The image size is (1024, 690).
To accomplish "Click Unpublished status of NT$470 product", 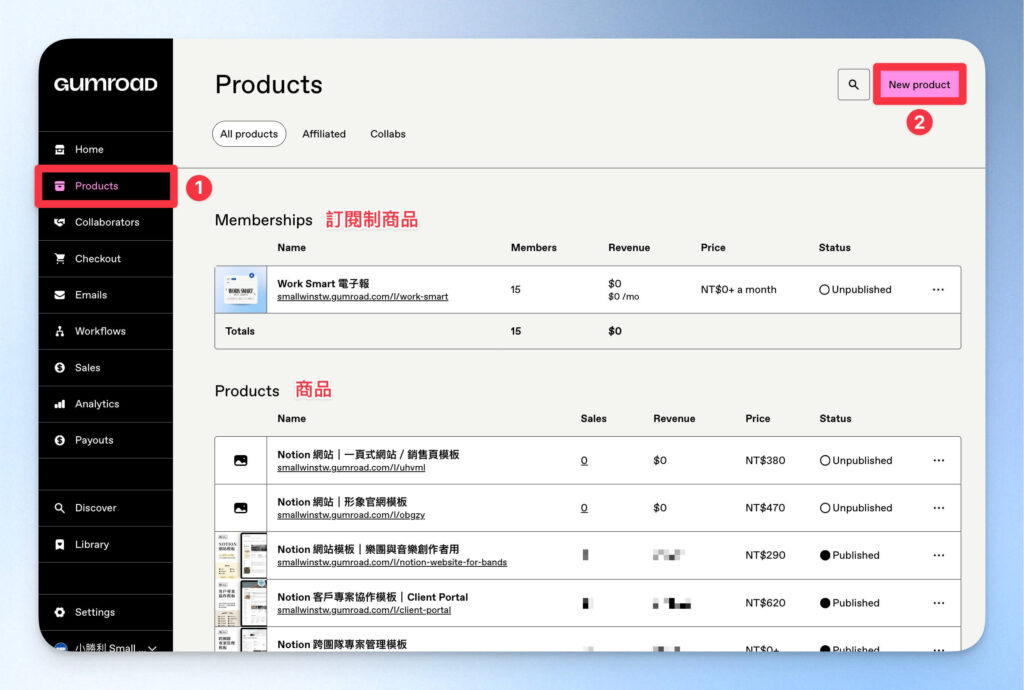I will [x=856, y=508].
